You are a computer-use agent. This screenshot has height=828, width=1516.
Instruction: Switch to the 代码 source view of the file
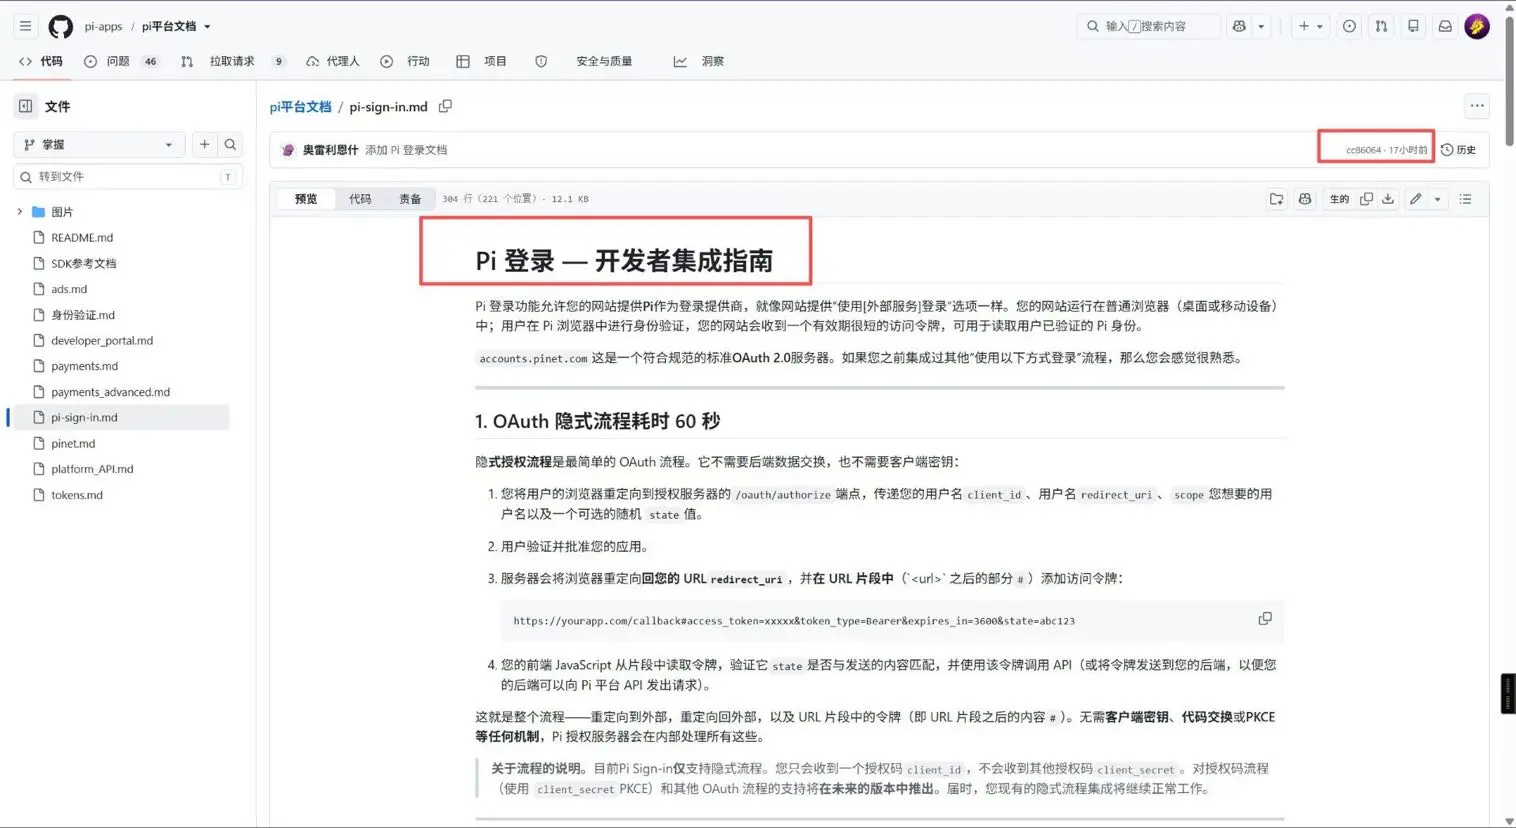tap(360, 199)
